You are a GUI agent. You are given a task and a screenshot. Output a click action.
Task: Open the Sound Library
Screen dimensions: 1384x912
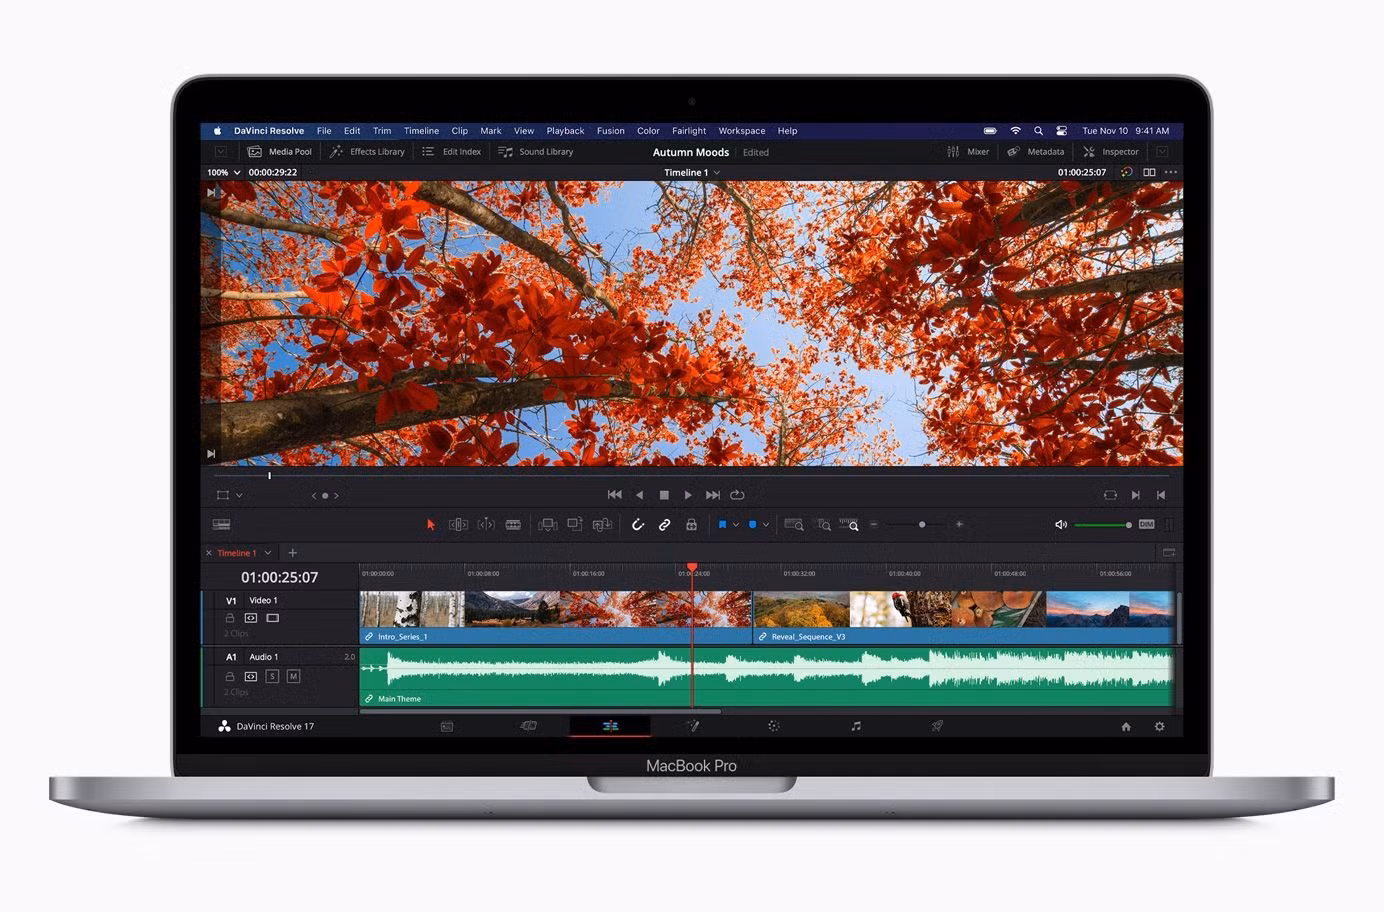[537, 151]
